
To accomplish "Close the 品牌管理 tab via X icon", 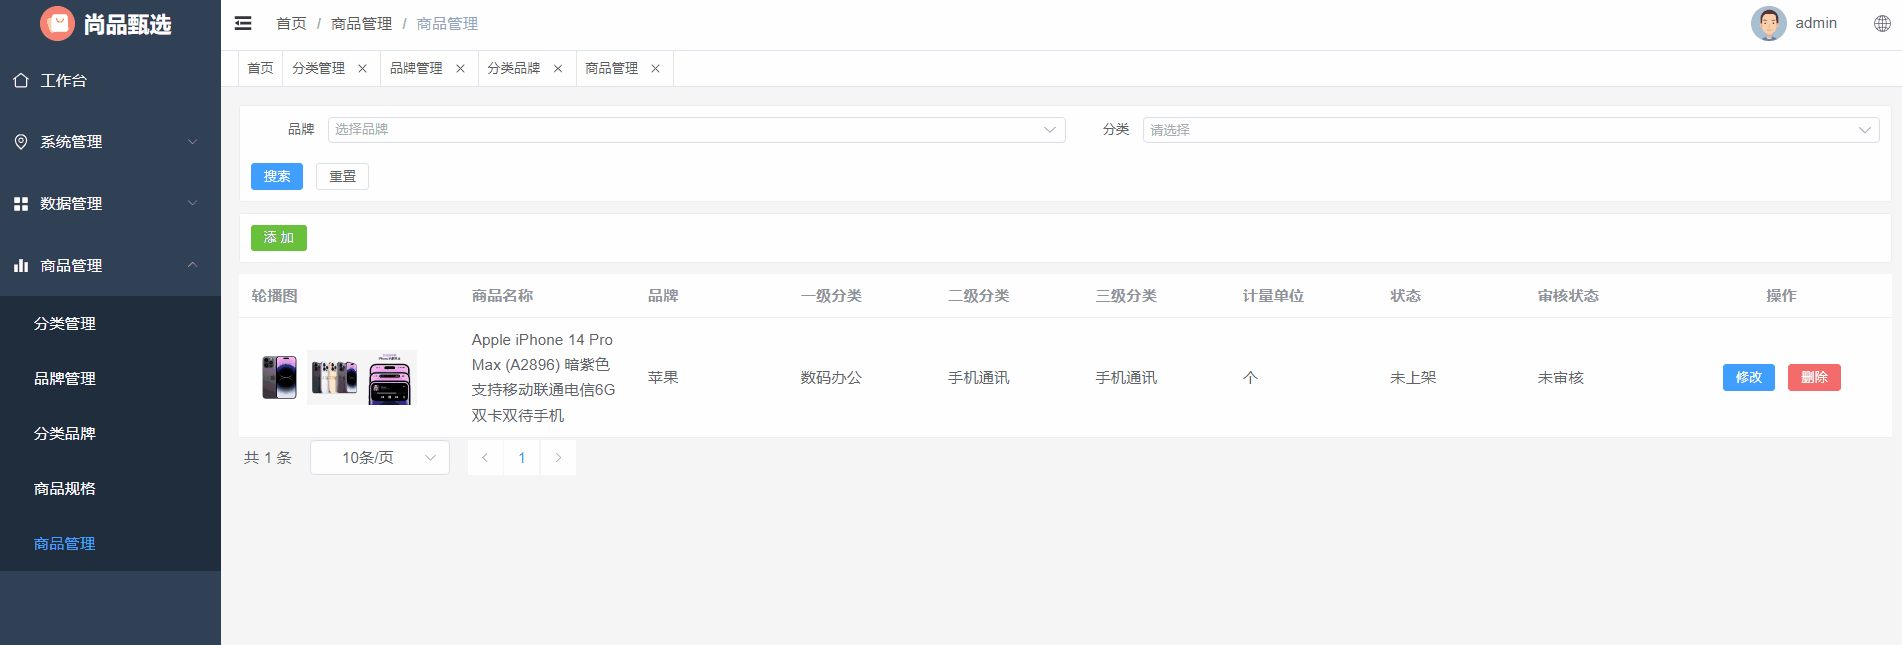I will pos(460,69).
